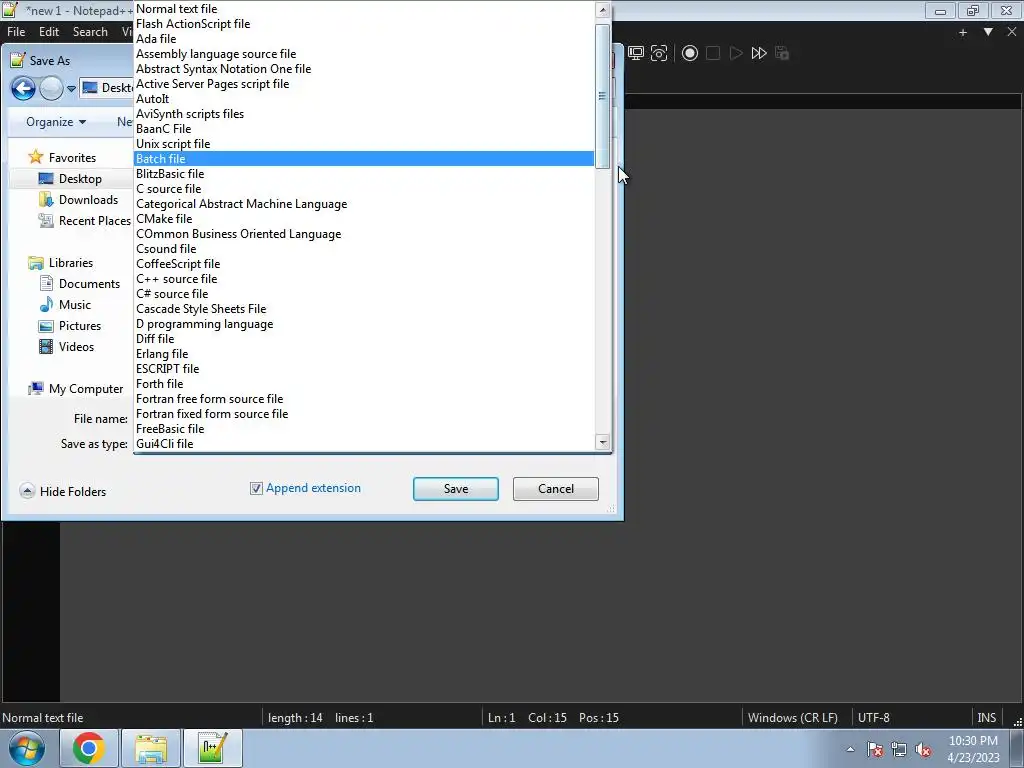
Task: Click the stop recording square icon
Action: point(713,54)
